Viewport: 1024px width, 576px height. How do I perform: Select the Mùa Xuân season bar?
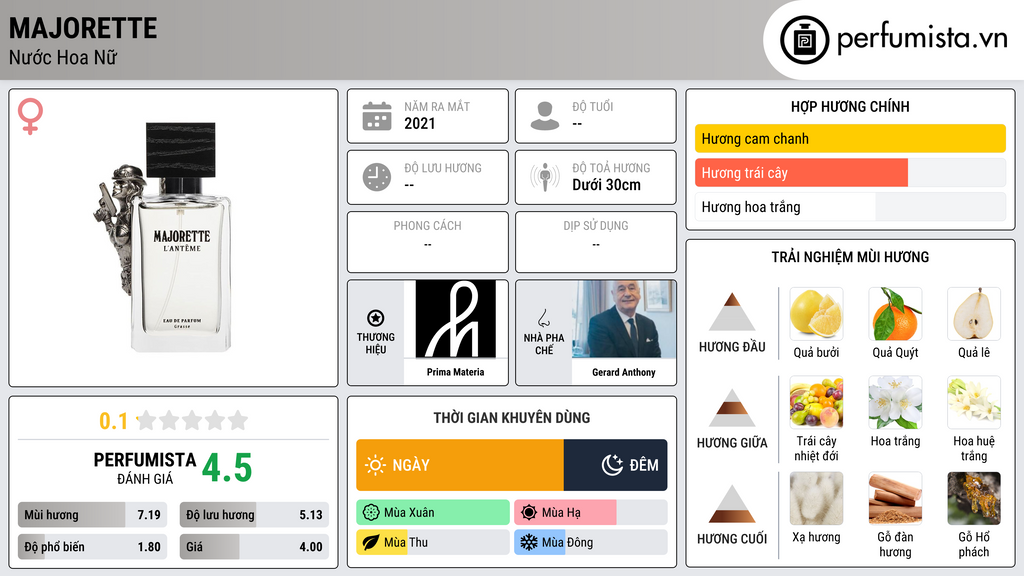[433, 513]
